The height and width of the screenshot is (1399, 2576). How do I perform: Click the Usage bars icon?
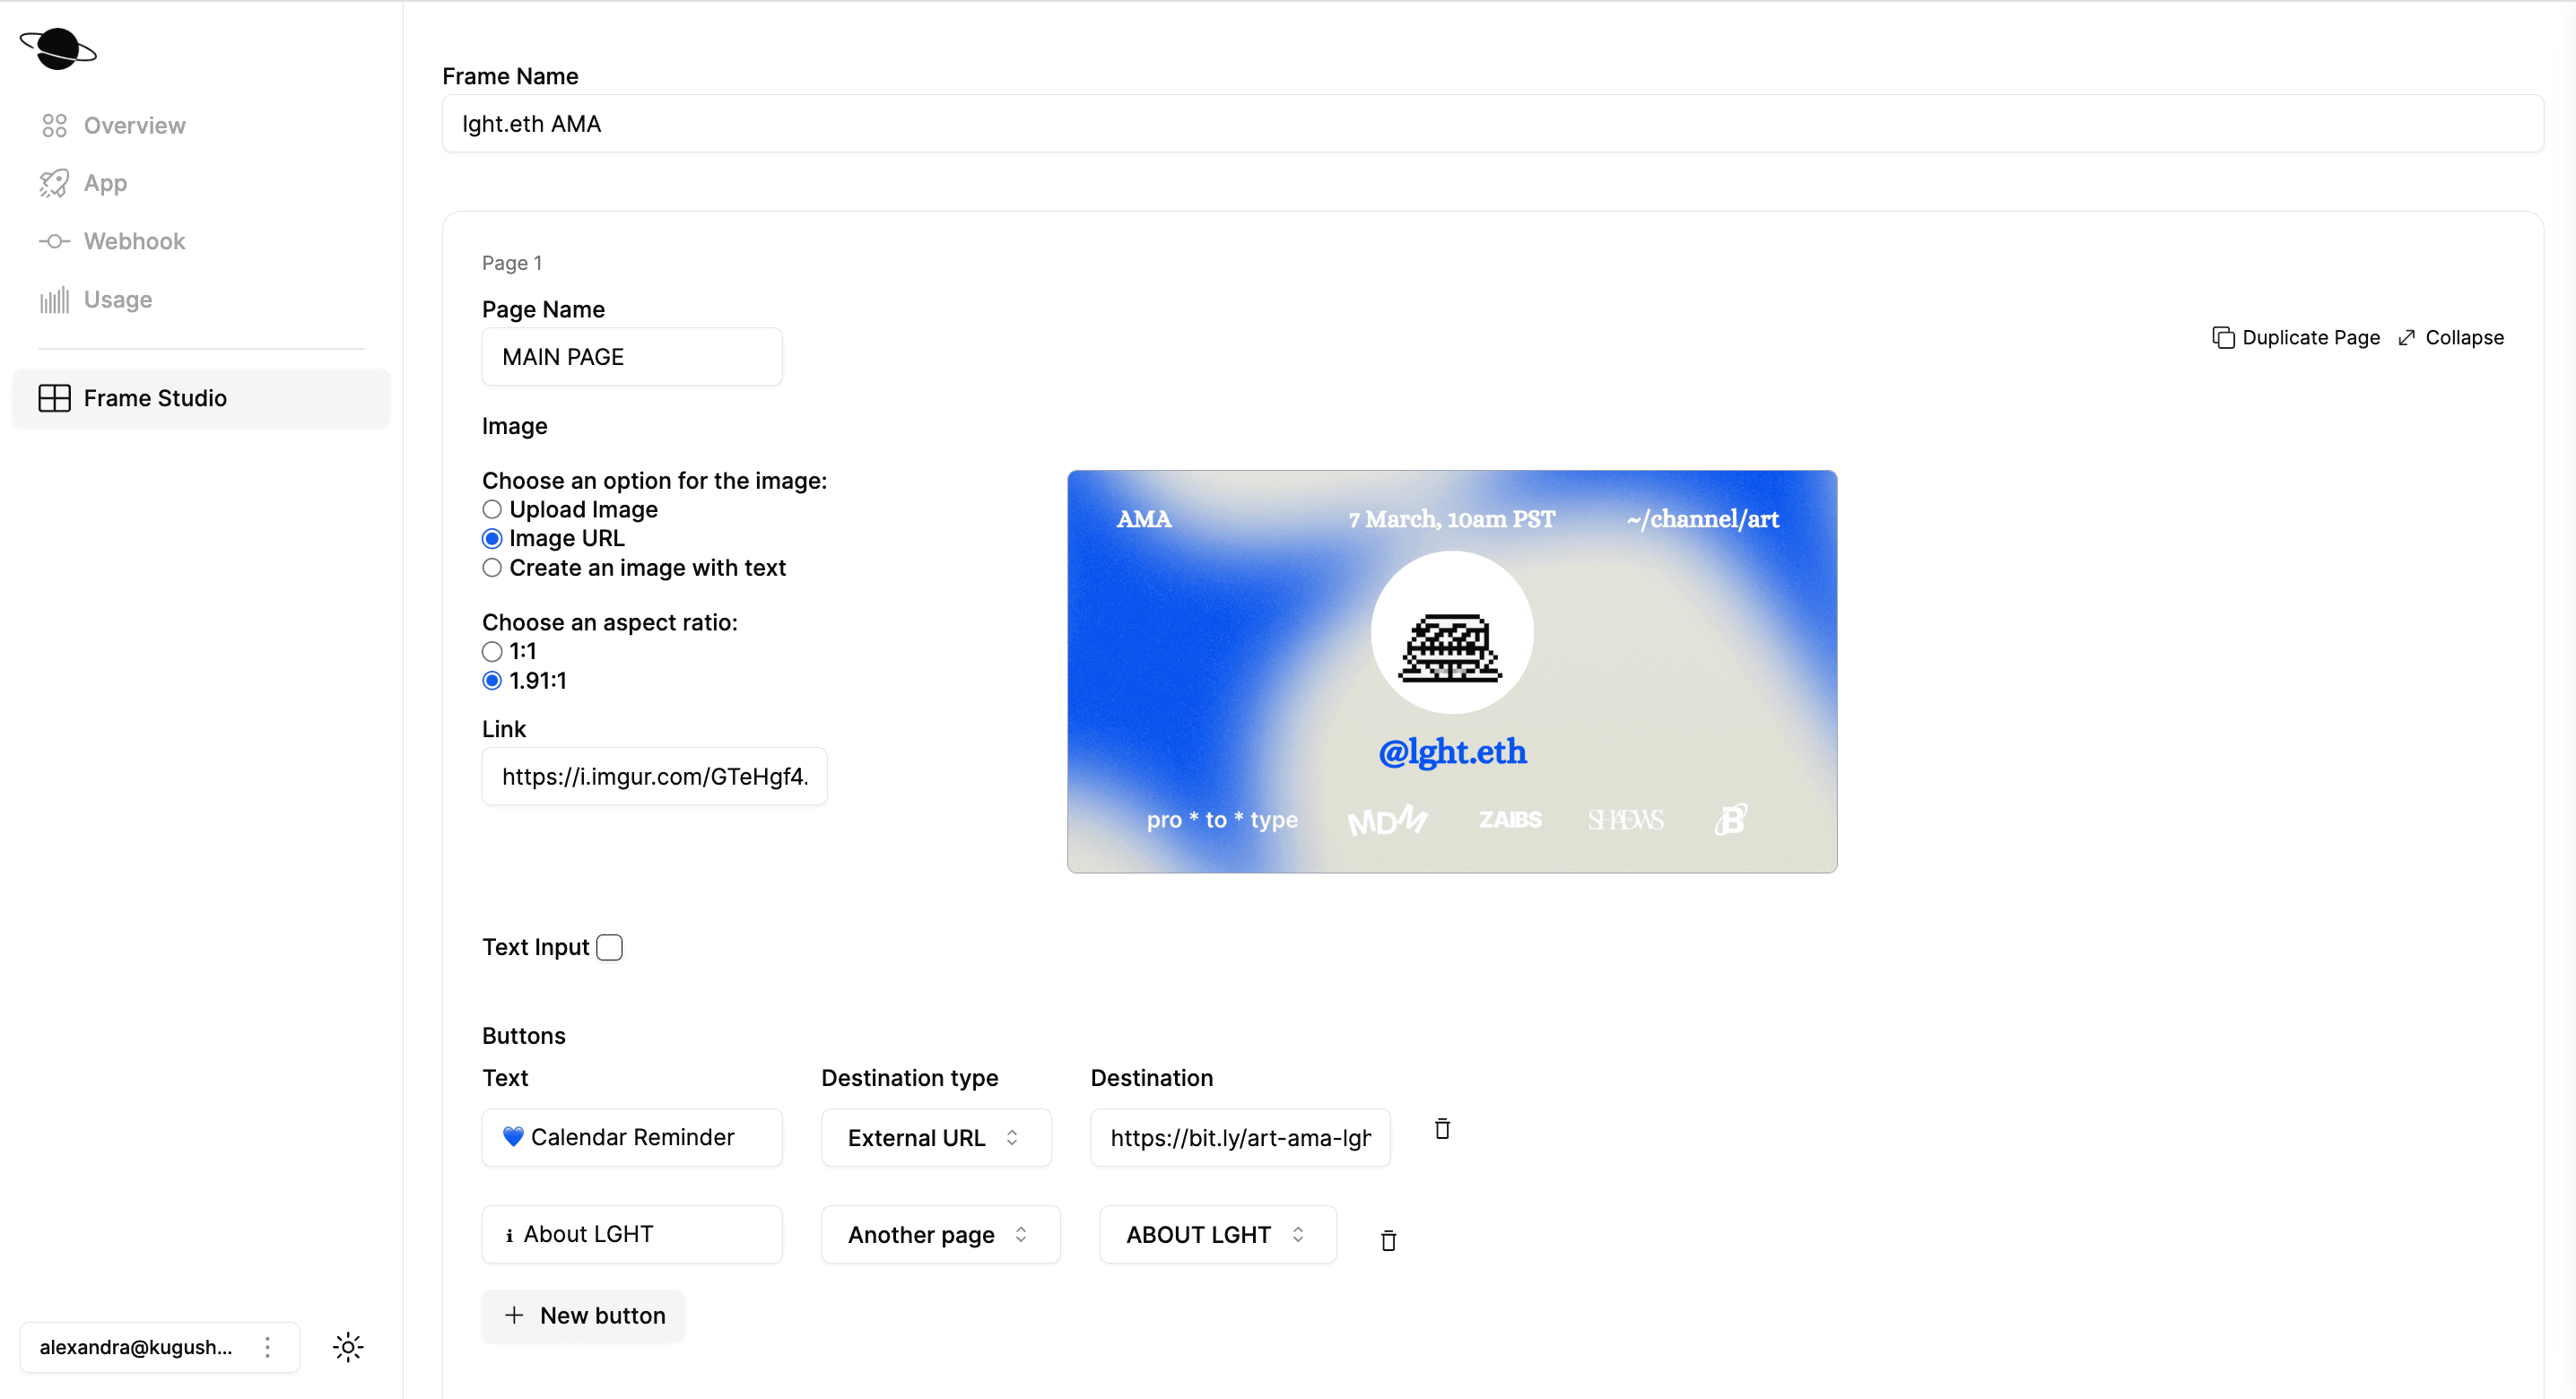[54, 300]
